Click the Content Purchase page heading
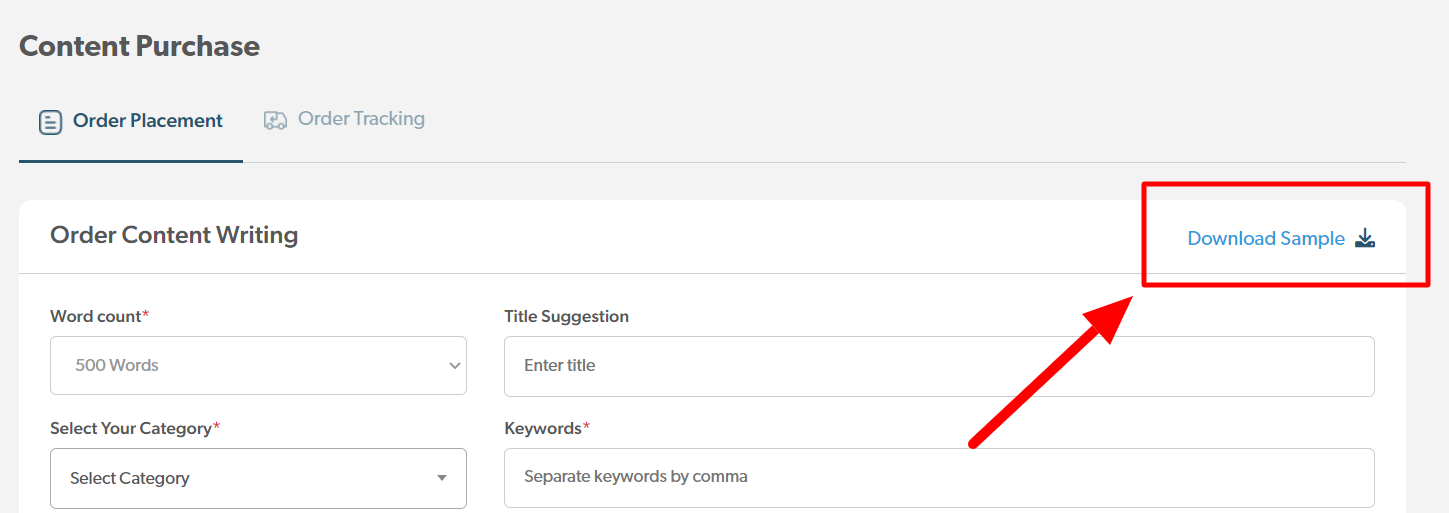This screenshot has height=513, width=1449. coord(139,46)
